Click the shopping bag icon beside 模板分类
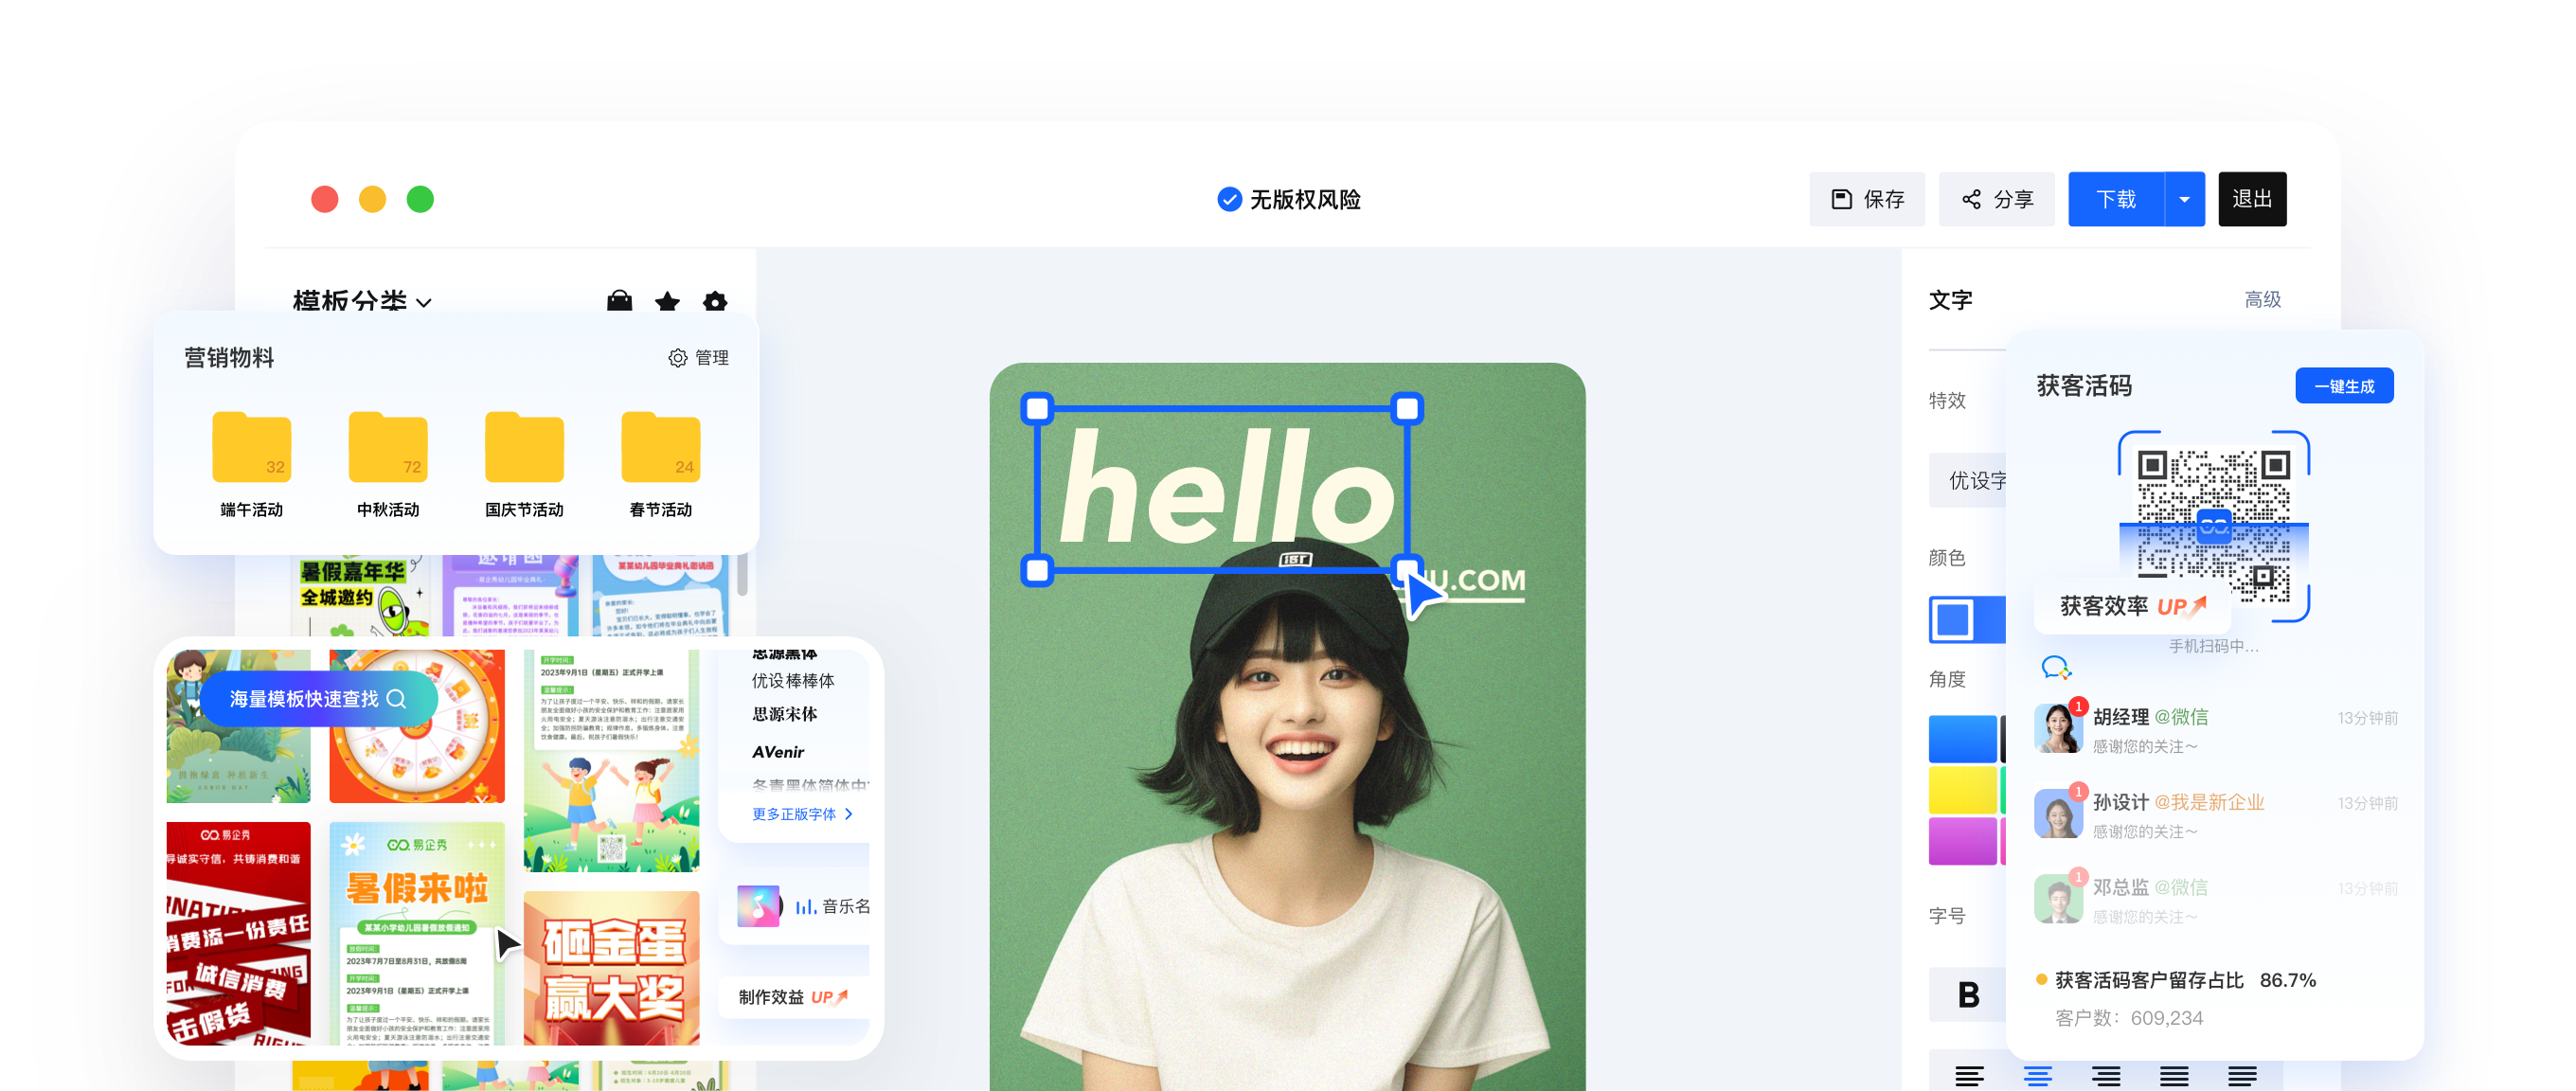Screen dimensions: 2576x1091 (x=619, y=301)
